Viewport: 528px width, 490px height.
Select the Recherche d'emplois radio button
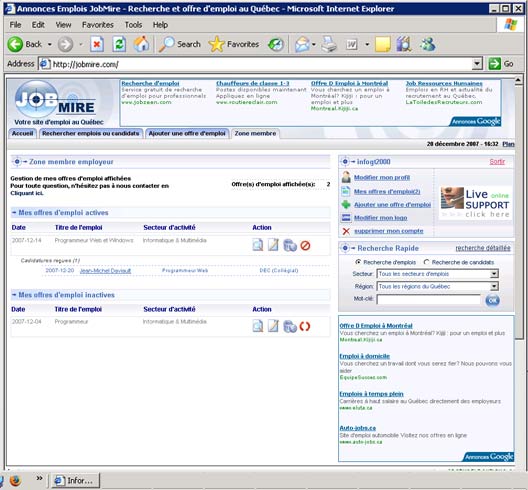[x=358, y=262]
